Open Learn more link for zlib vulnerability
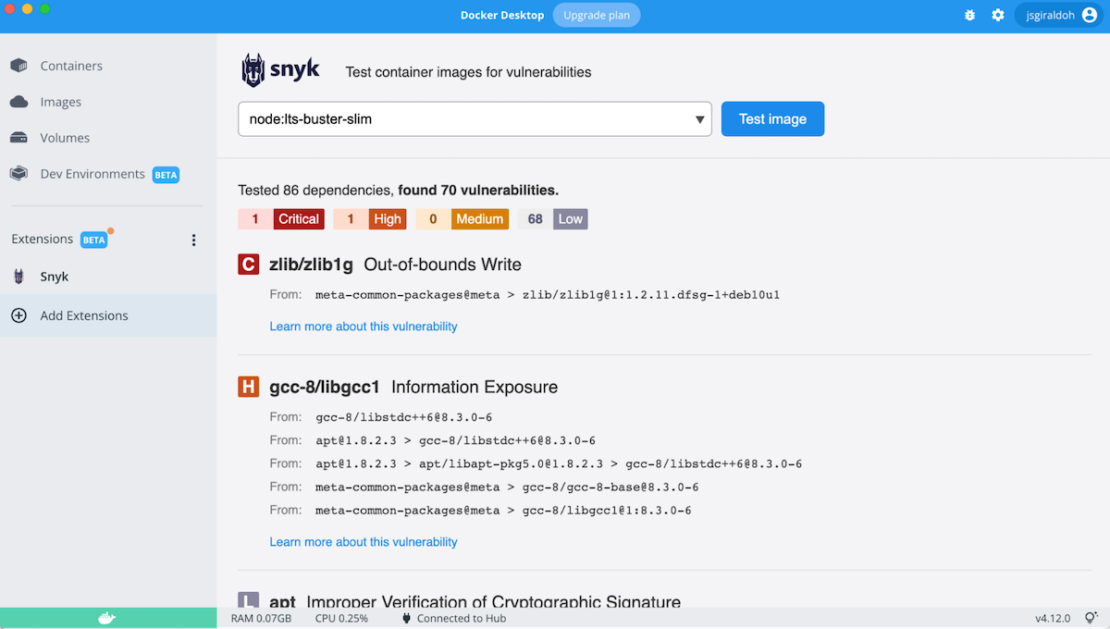The height and width of the screenshot is (629, 1110). tap(363, 326)
